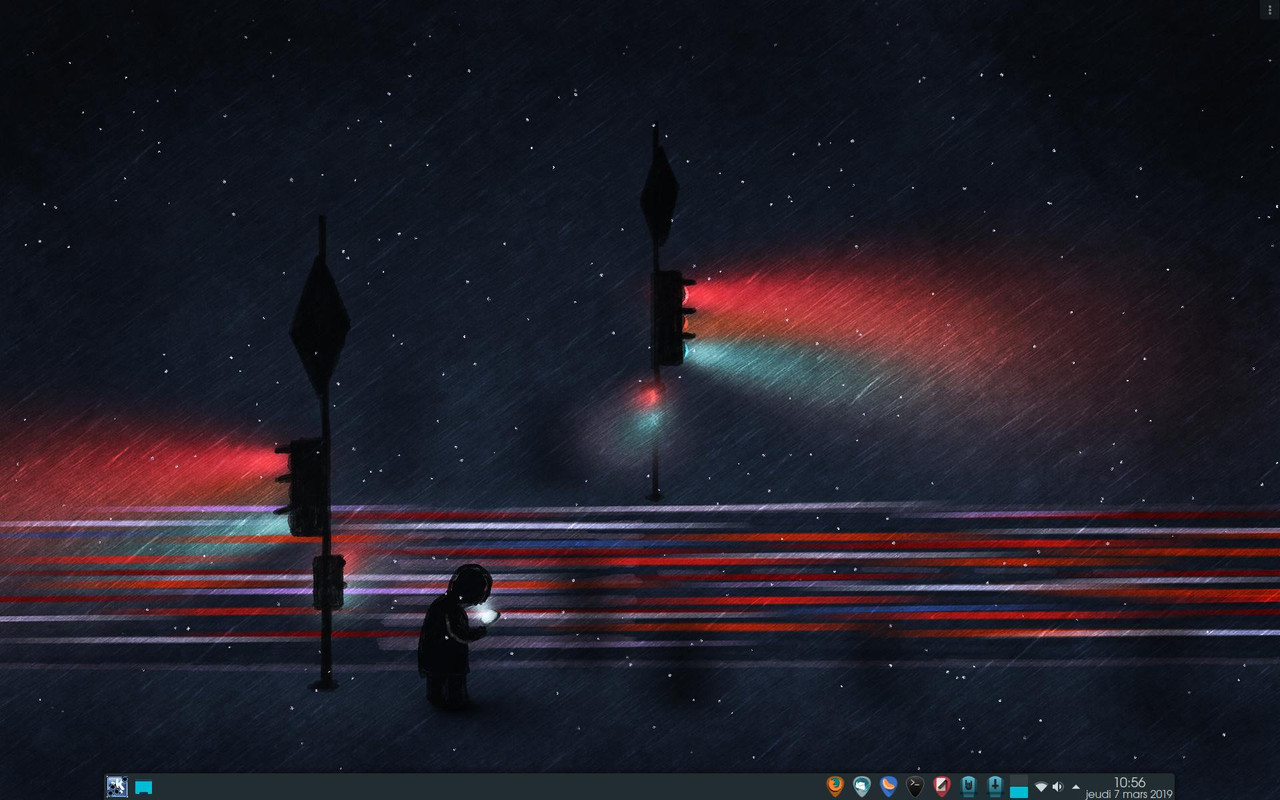The image size is (1280, 800).
Task: Open the Thunderbird mail launcher
Action: 862,787
